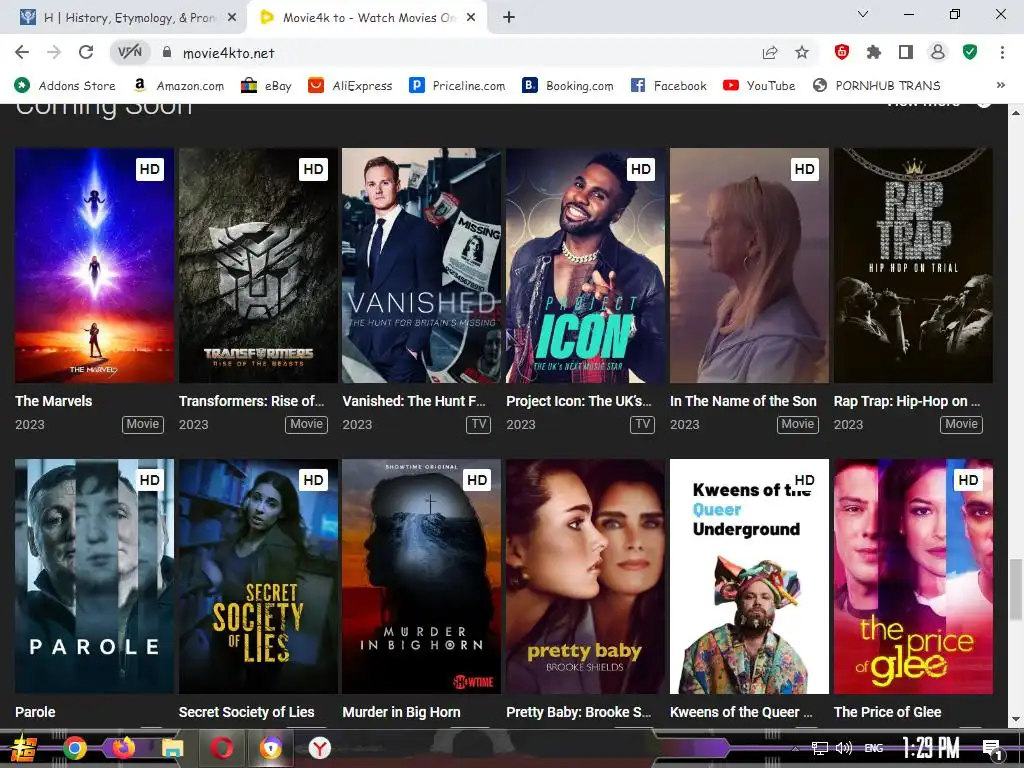Screen dimensions: 1024x768
Task: Open the Kweens of the Queer Underground poster
Action: (750, 576)
